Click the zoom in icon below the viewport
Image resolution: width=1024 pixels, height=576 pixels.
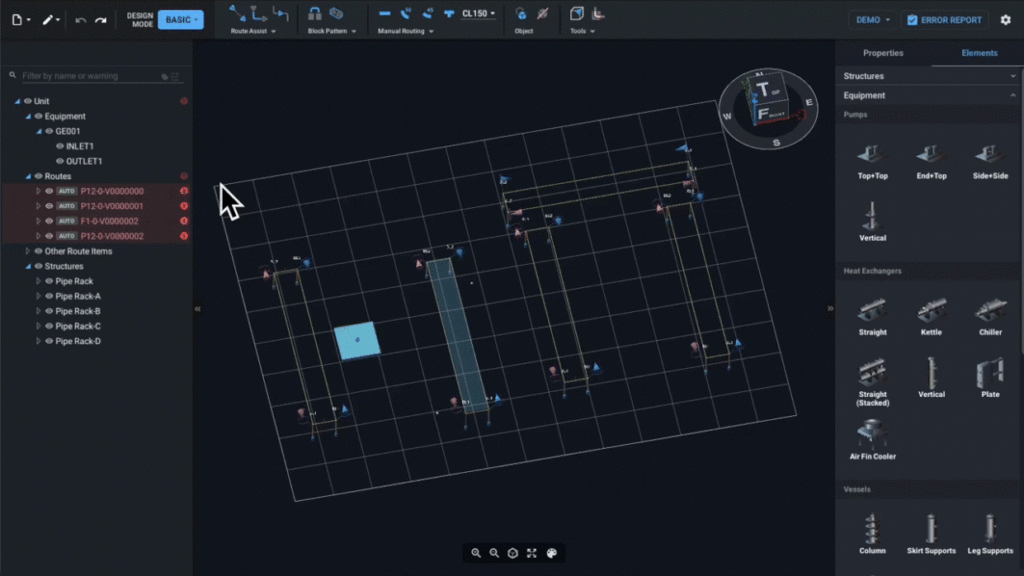pyautogui.click(x=476, y=553)
